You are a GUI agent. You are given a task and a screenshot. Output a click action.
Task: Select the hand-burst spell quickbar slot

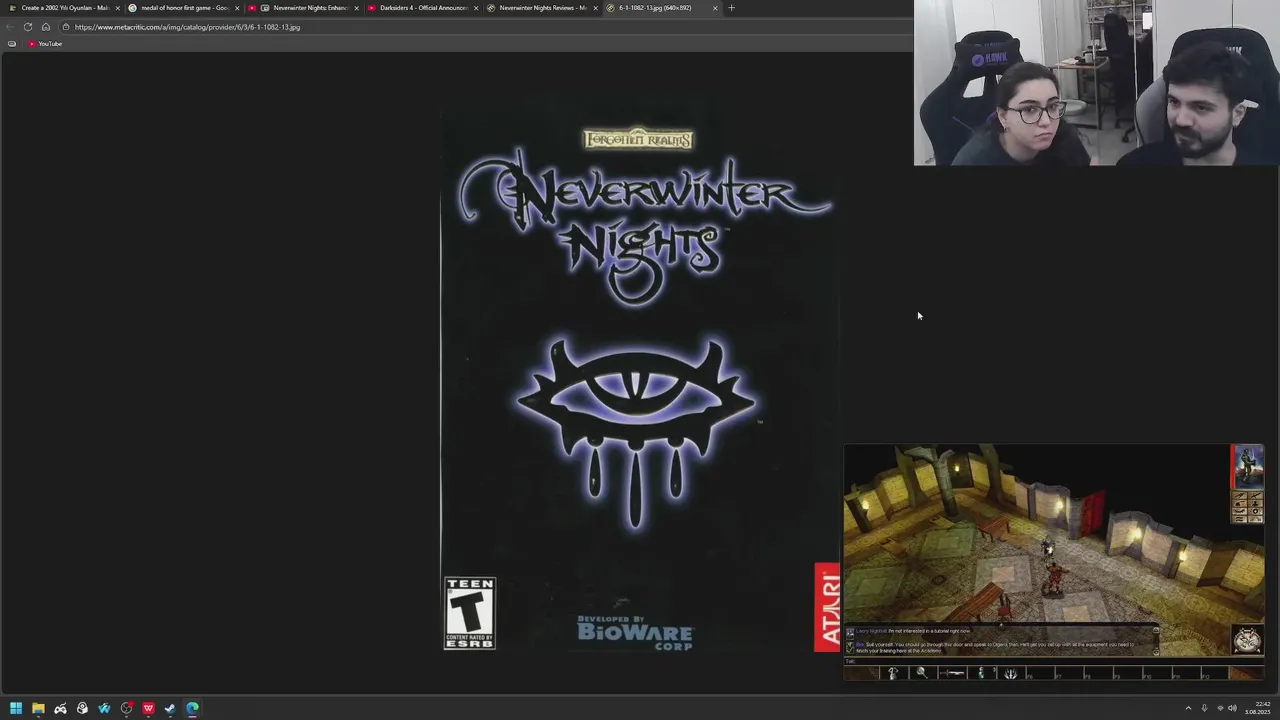pyautogui.click(x=1010, y=674)
